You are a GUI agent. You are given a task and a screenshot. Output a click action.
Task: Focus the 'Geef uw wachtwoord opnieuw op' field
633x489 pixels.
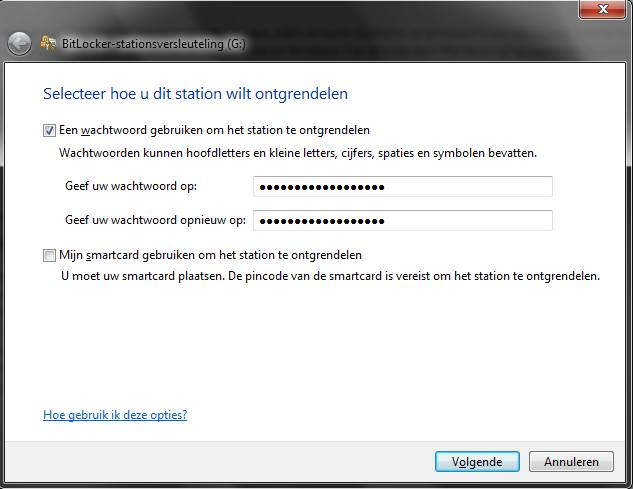(402, 220)
